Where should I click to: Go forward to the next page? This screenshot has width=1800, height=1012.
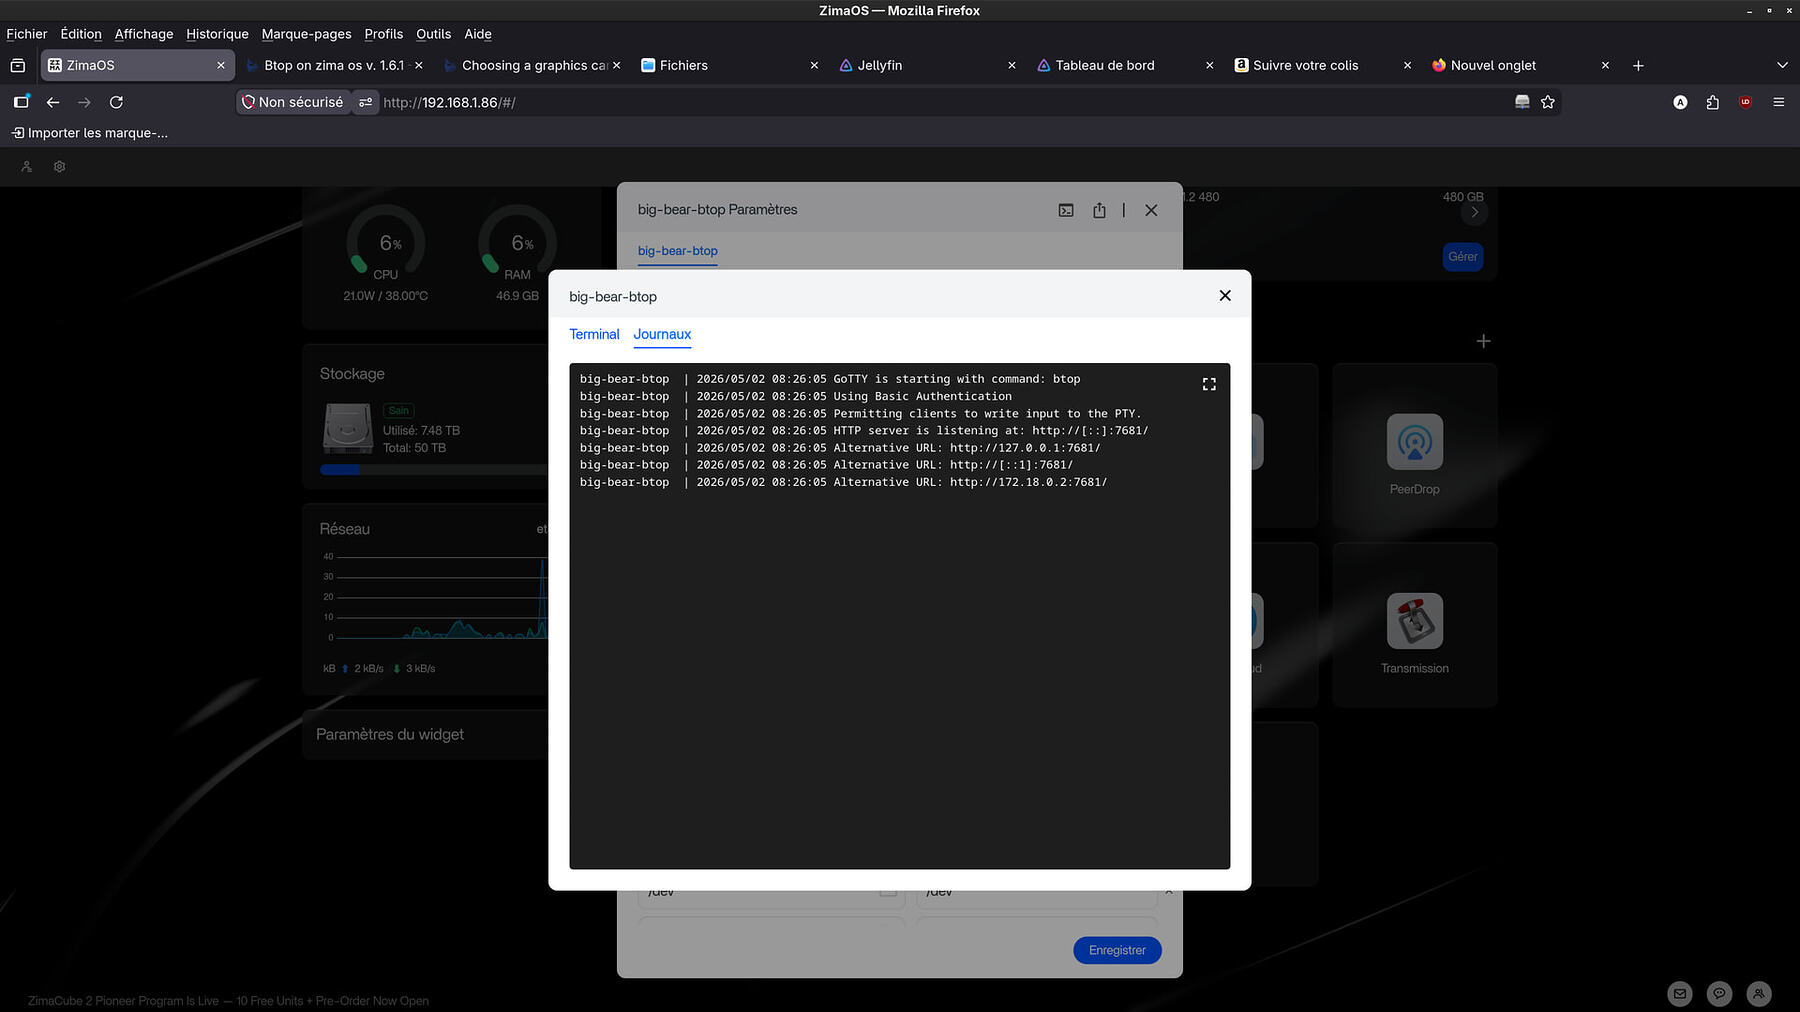pyautogui.click(x=84, y=102)
